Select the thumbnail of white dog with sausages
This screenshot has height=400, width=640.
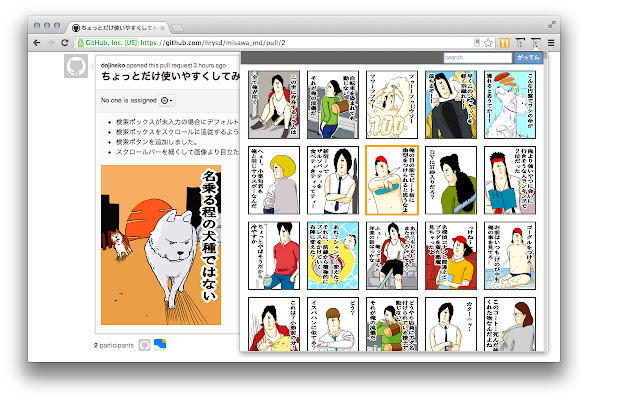pos(510,104)
